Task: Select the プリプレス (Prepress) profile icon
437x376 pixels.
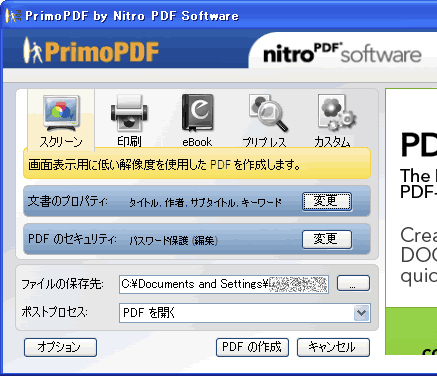Action: (269, 113)
